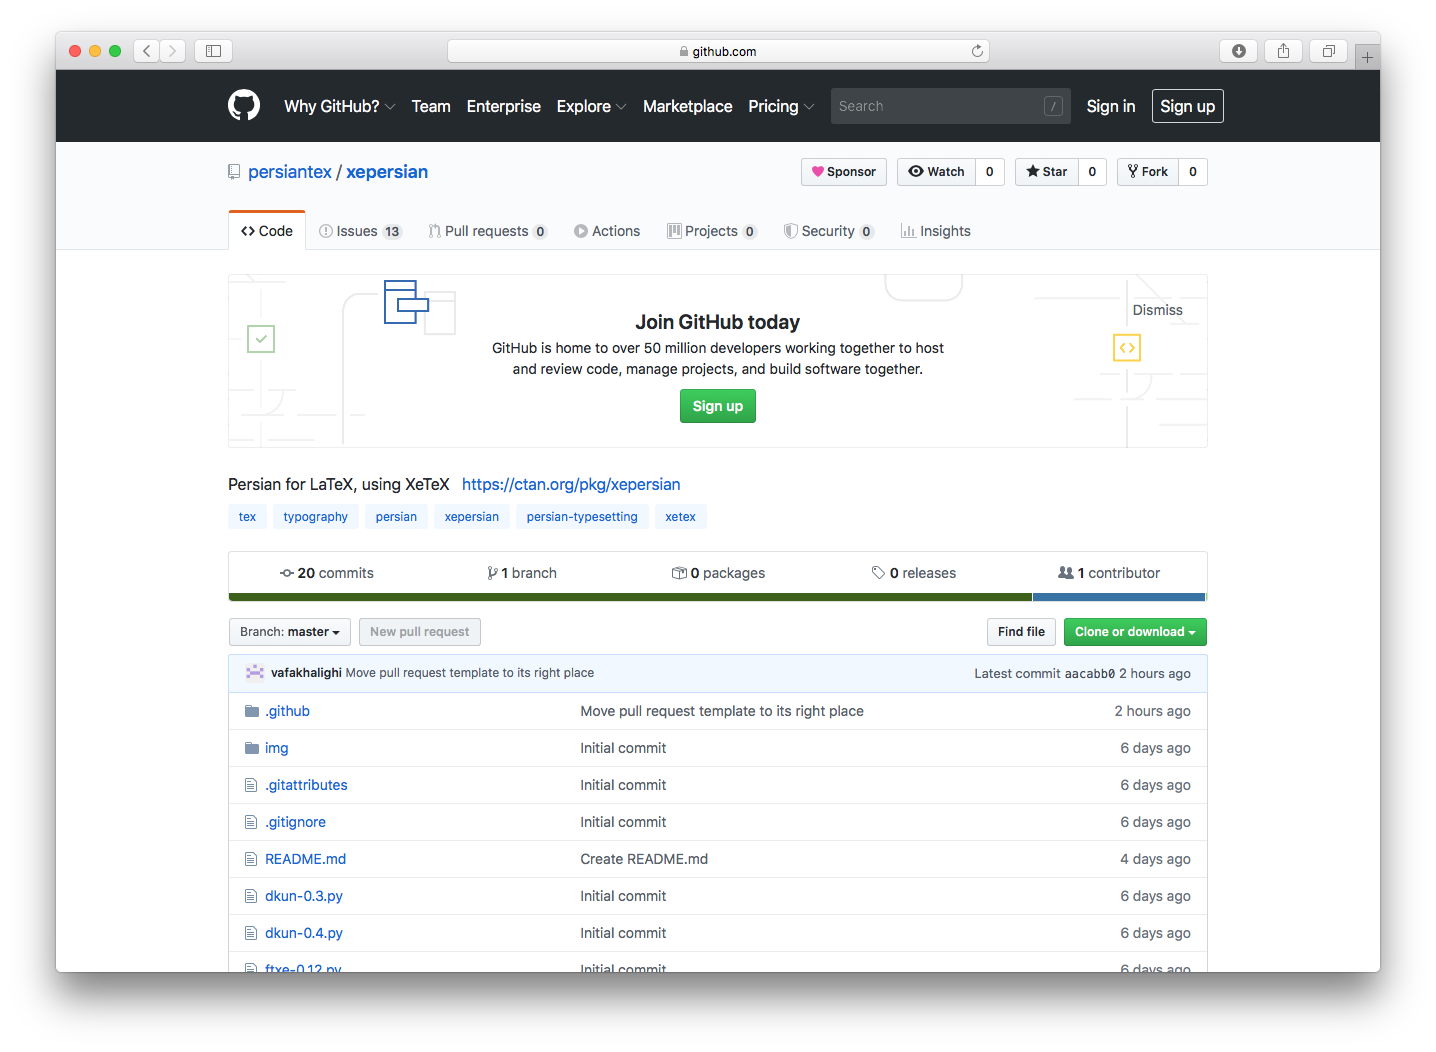Watch the repository with the eye button
This screenshot has height=1052, width=1436.
pyautogui.click(x=937, y=172)
